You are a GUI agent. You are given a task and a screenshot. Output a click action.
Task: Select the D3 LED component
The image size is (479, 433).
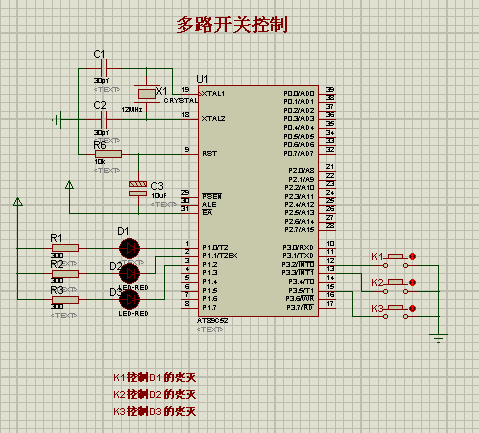click(x=129, y=299)
